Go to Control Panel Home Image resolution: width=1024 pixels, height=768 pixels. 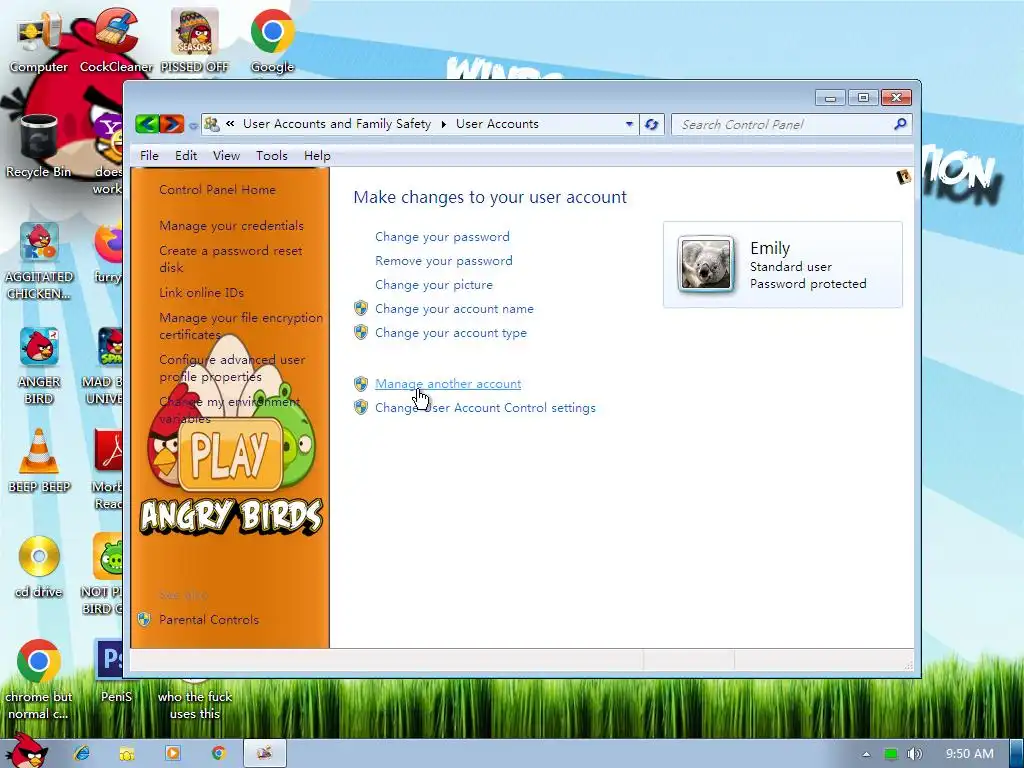coord(217,189)
